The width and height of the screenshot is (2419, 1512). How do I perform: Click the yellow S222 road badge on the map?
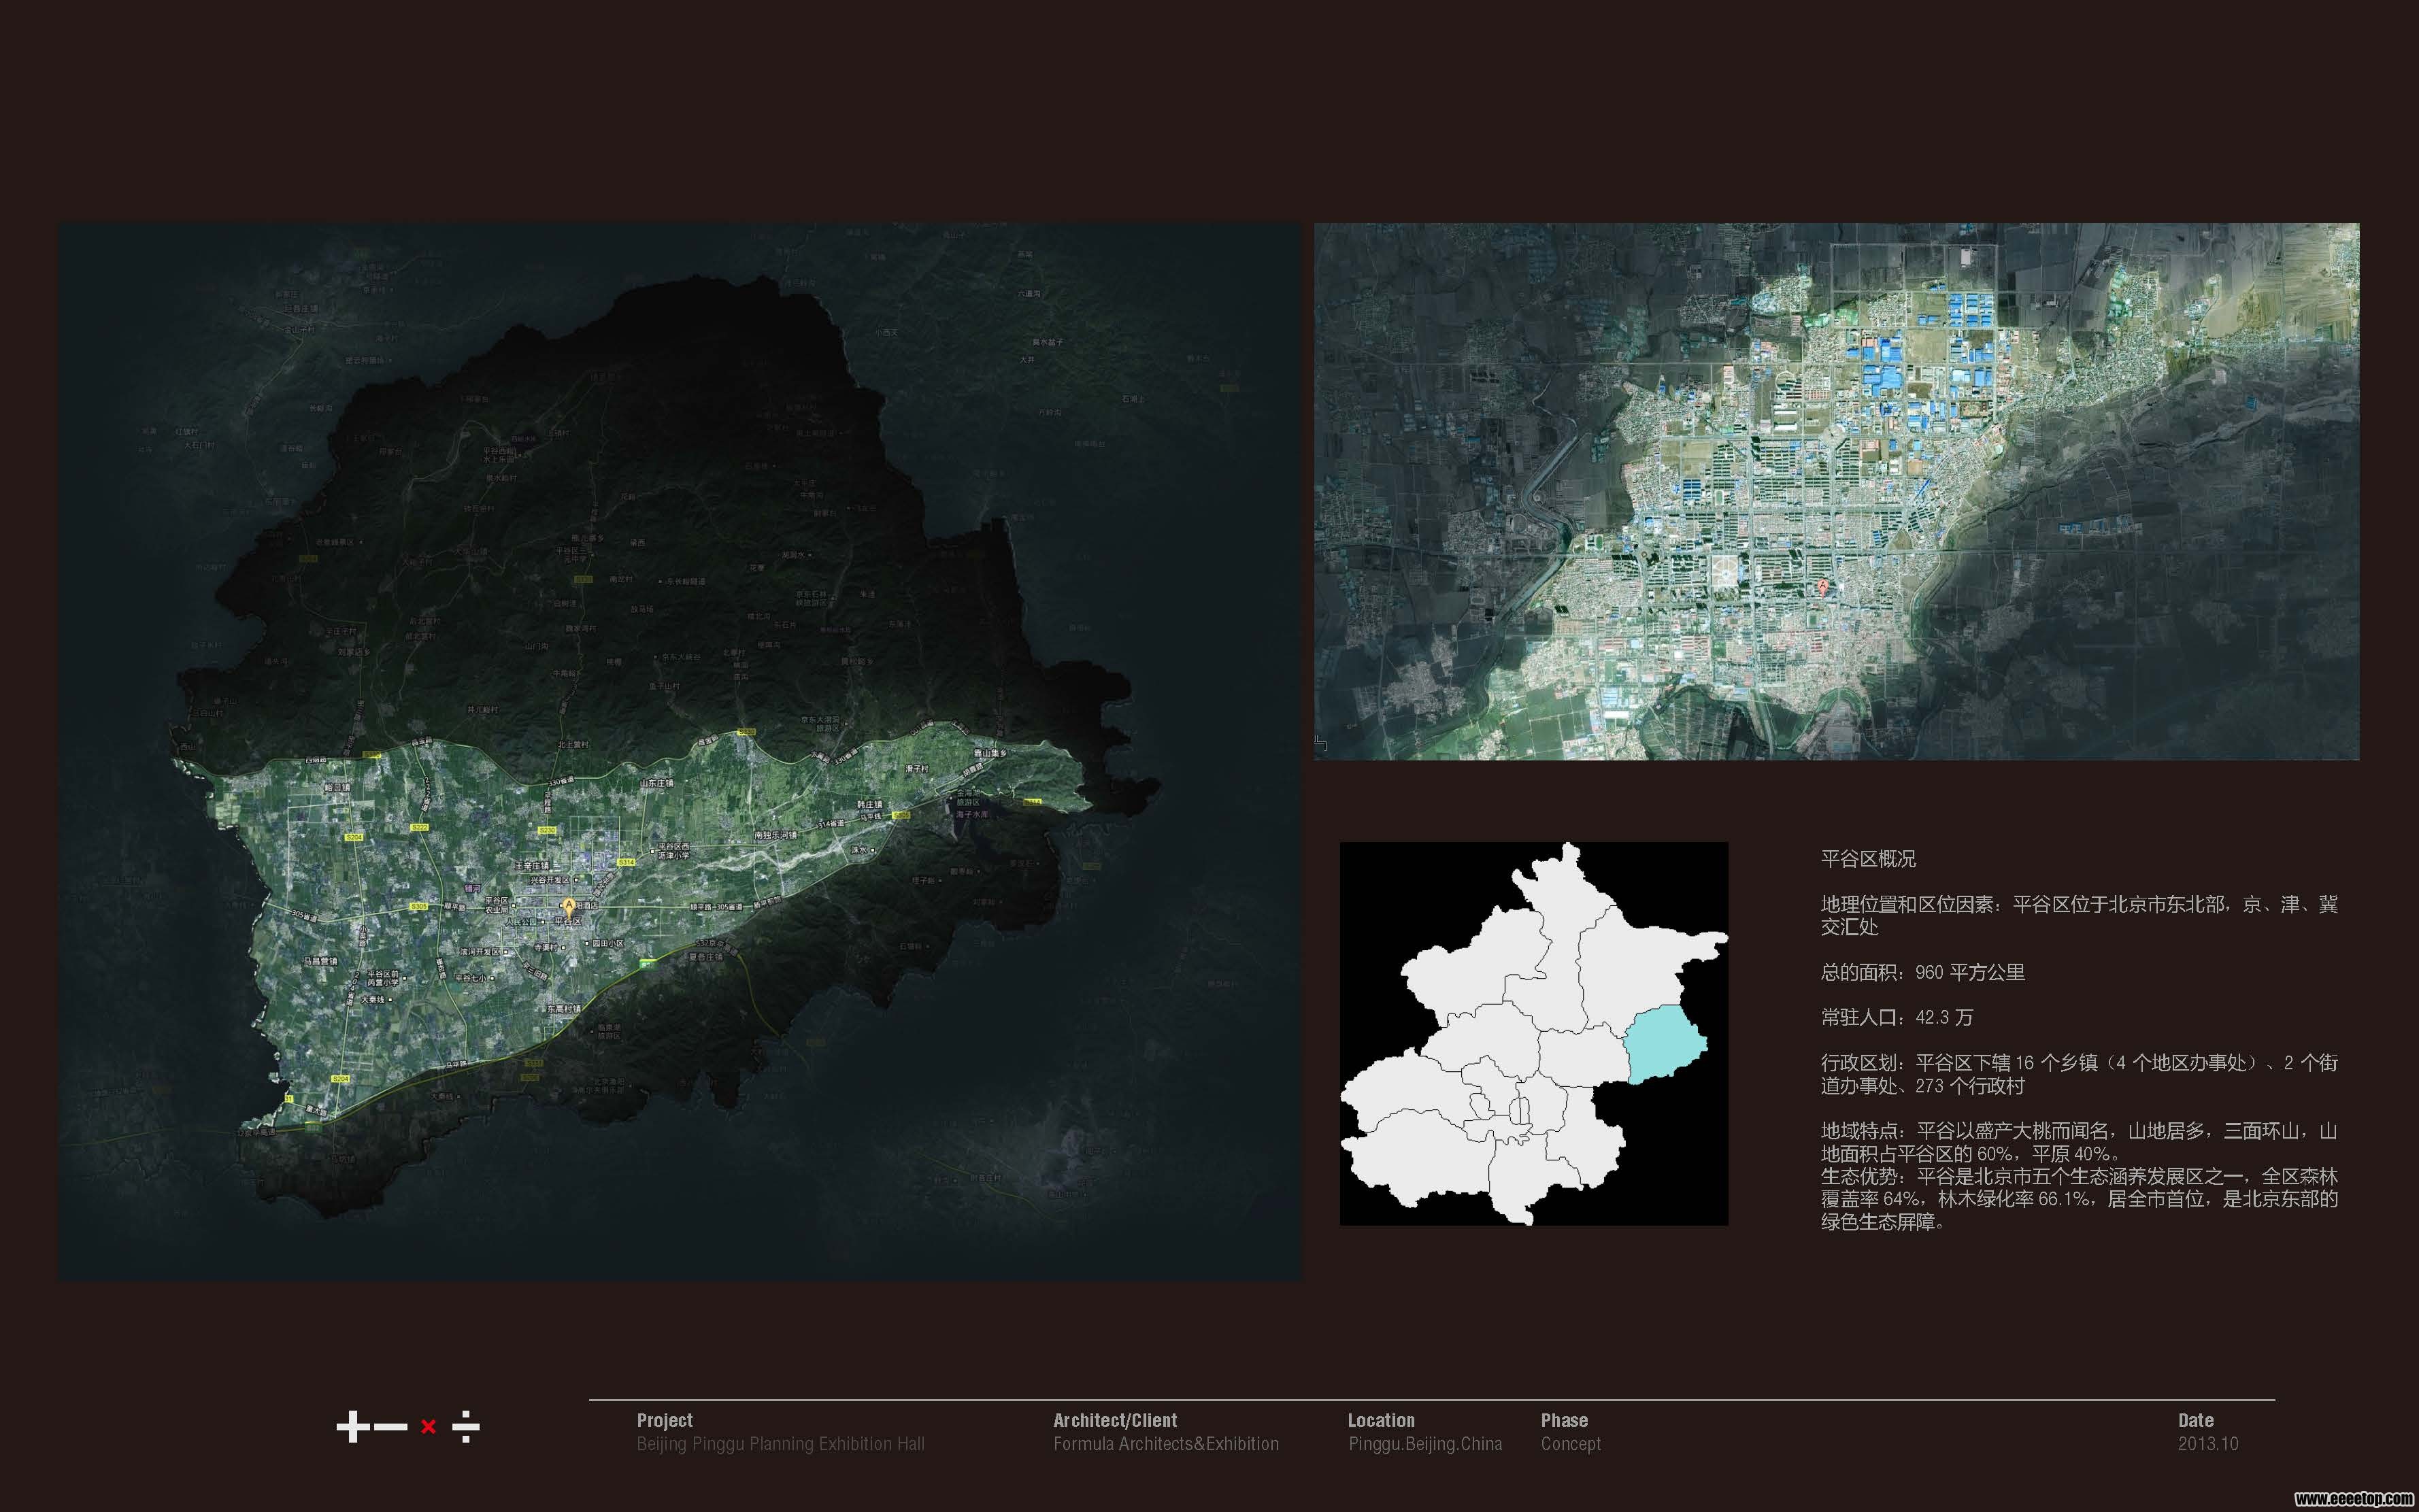click(x=419, y=828)
